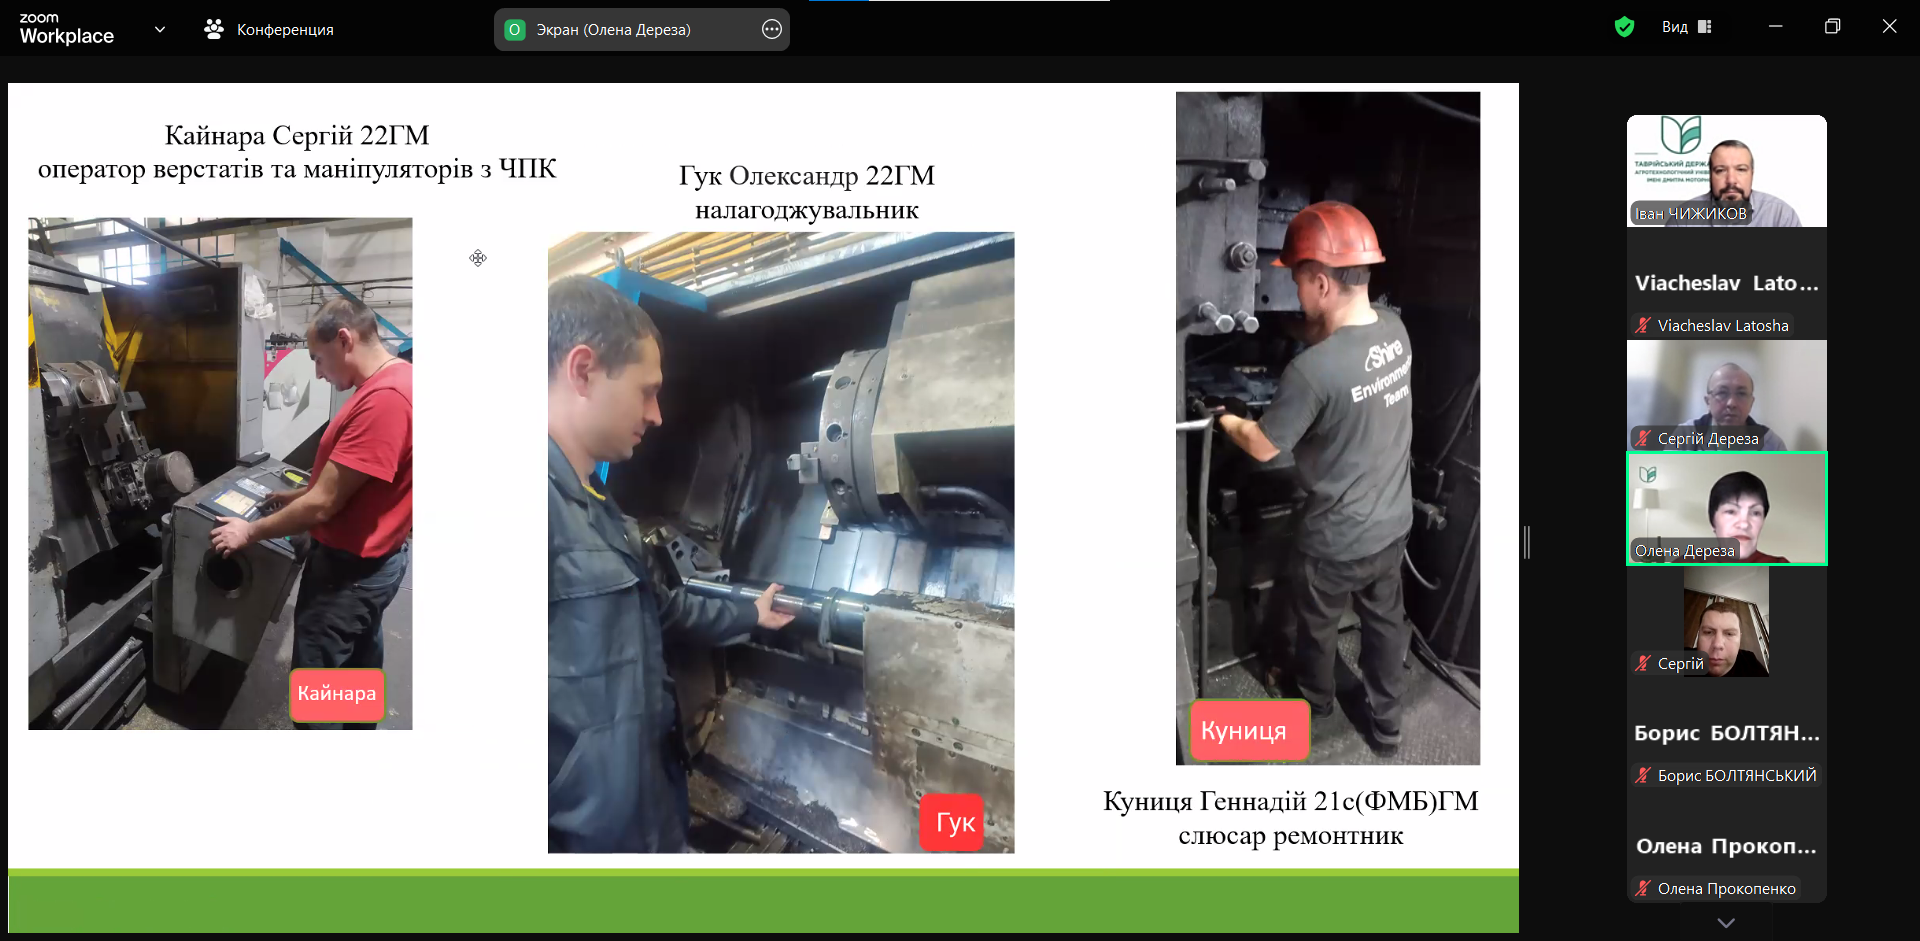The image size is (1920, 941).
Task: Click the red Гук label on photo
Action: coord(954,823)
